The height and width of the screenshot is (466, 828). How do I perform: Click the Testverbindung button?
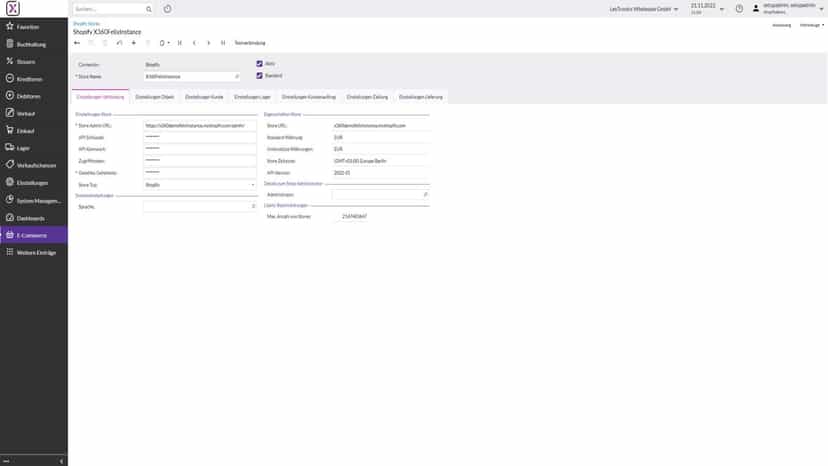point(250,43)
